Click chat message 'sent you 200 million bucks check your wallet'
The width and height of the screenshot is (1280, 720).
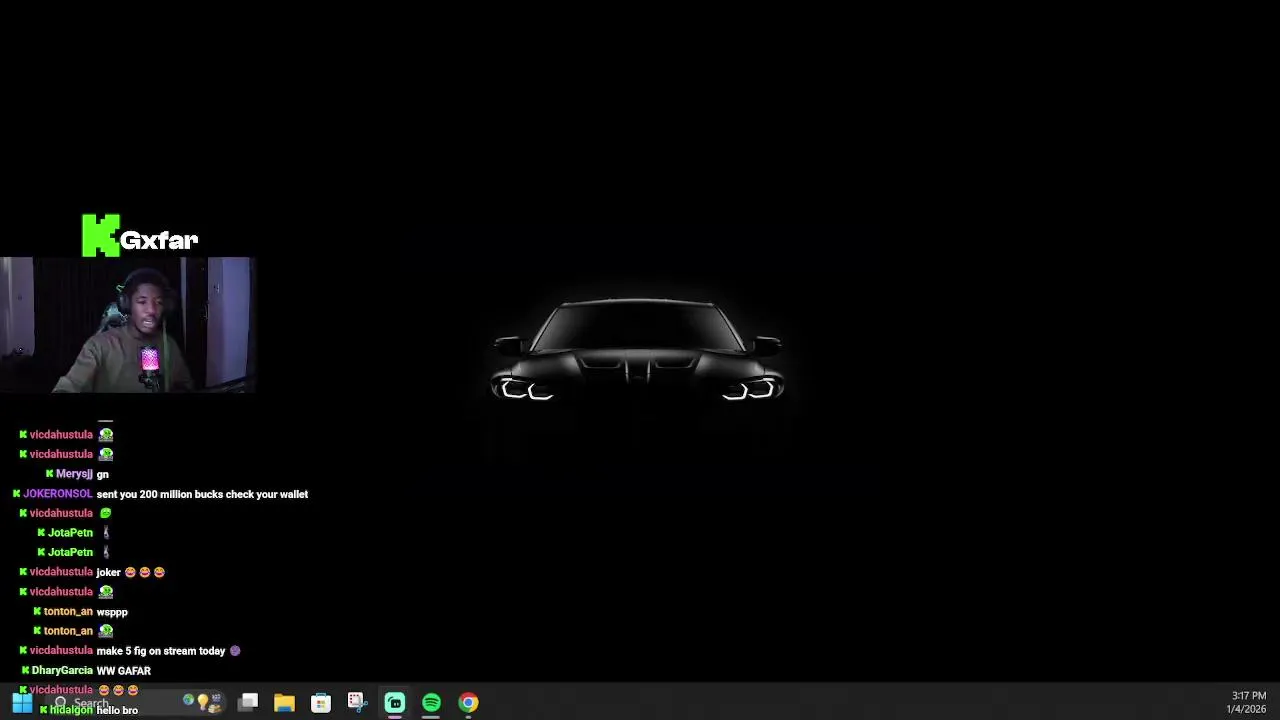click(202, 494)
